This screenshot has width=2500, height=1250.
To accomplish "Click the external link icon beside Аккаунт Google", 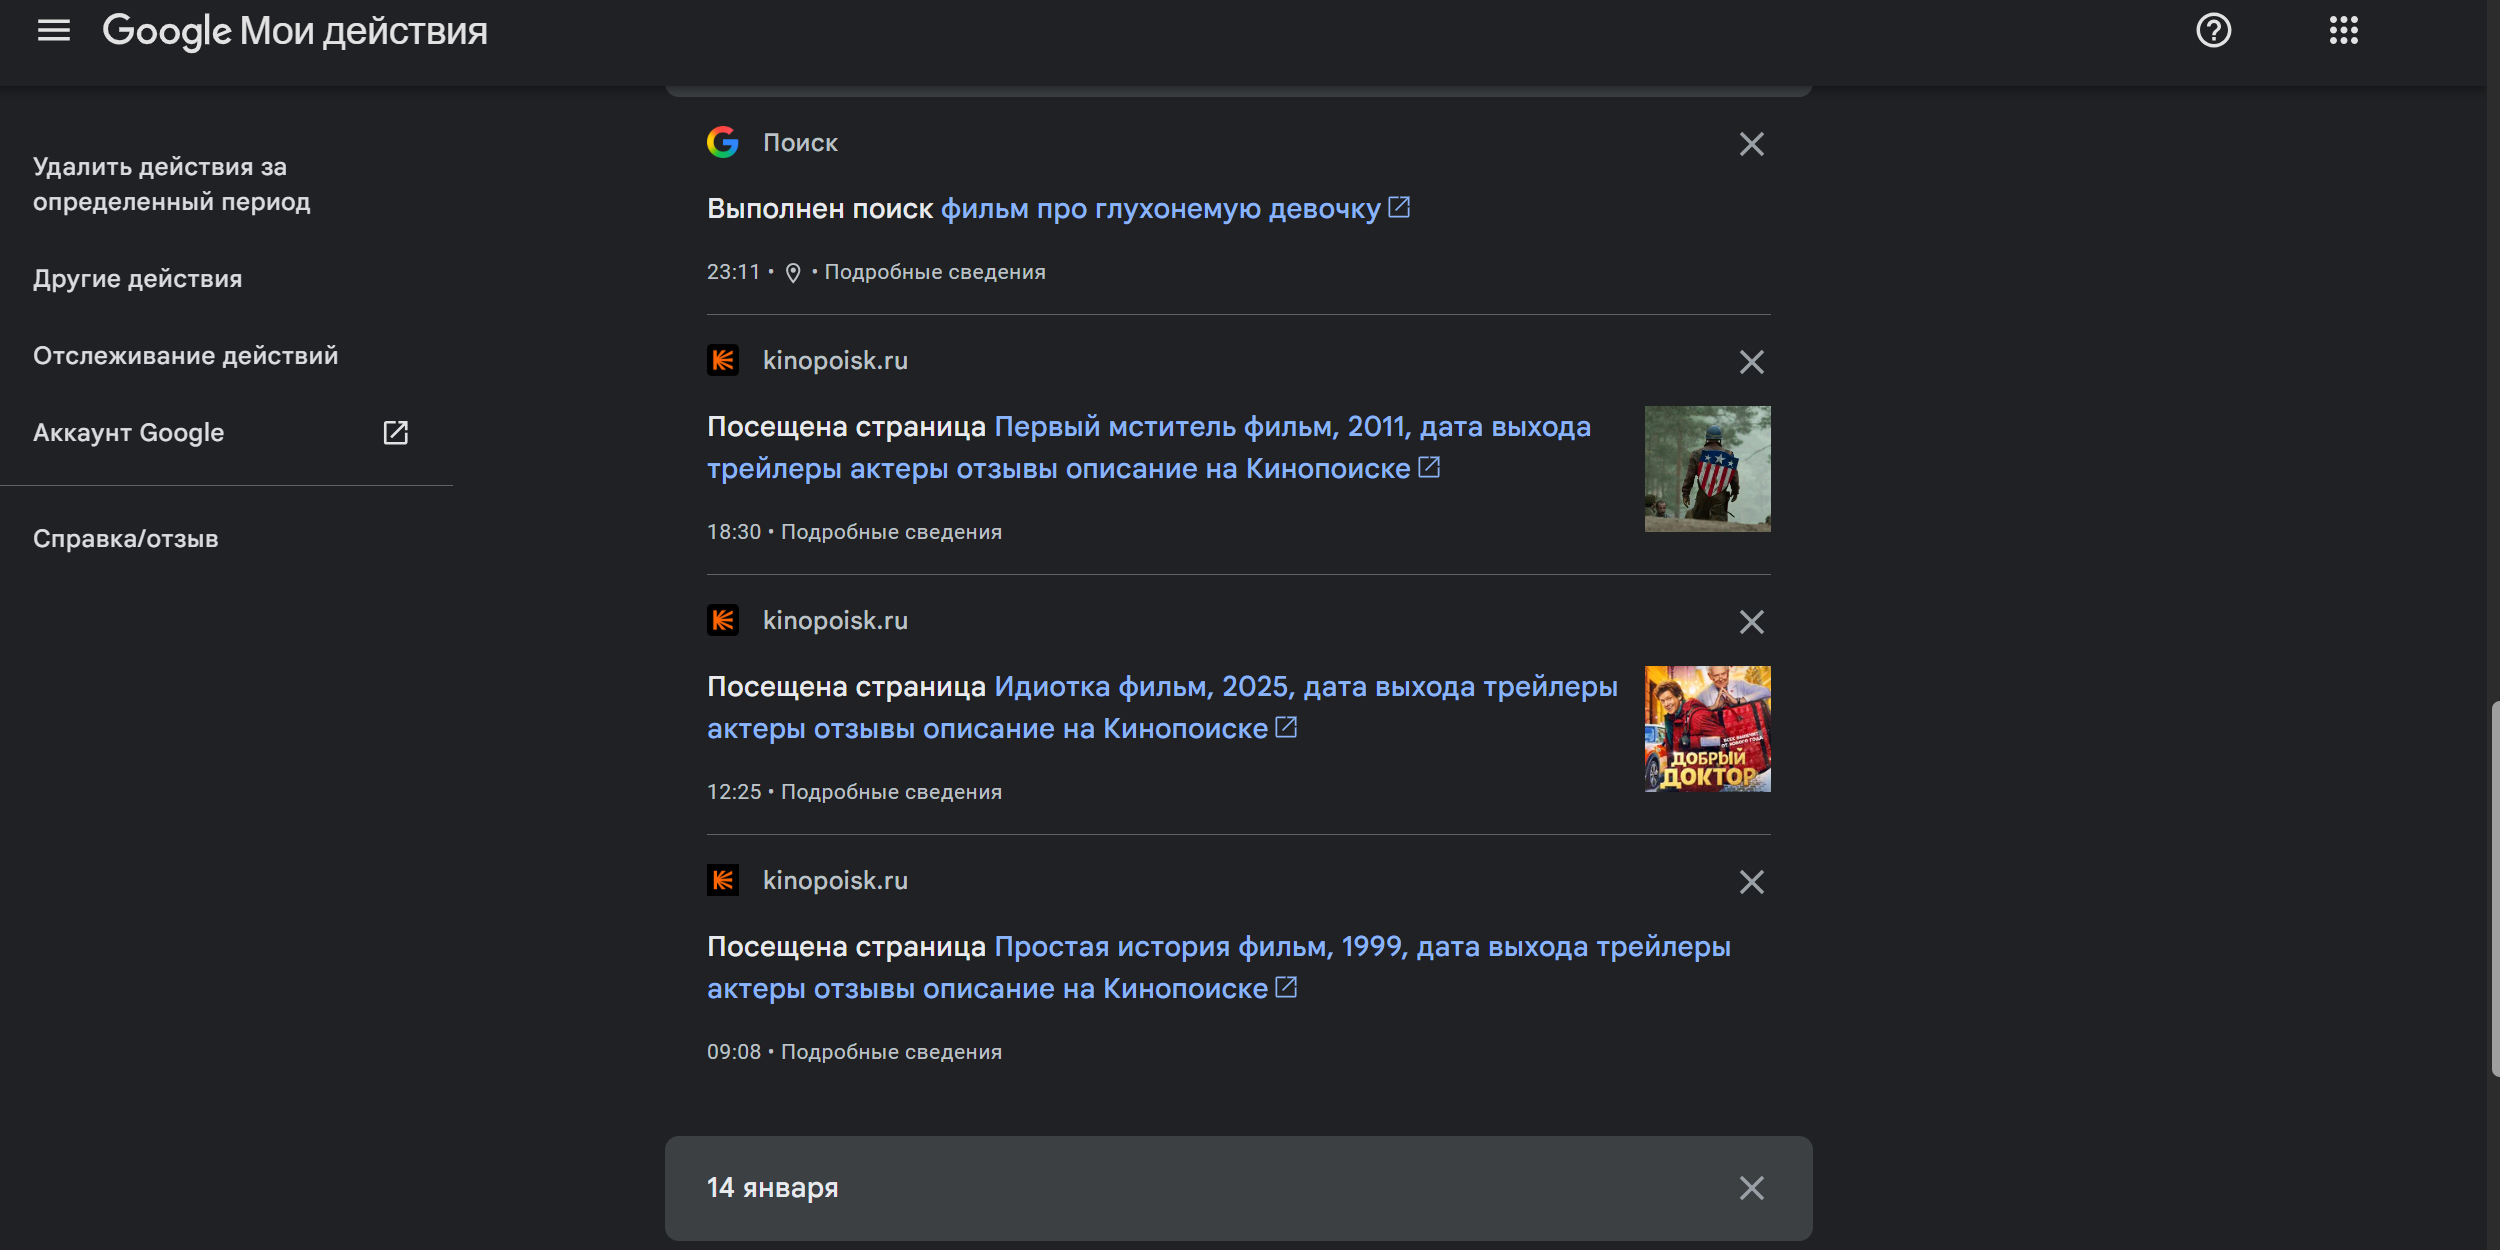I will click(396, 432).
